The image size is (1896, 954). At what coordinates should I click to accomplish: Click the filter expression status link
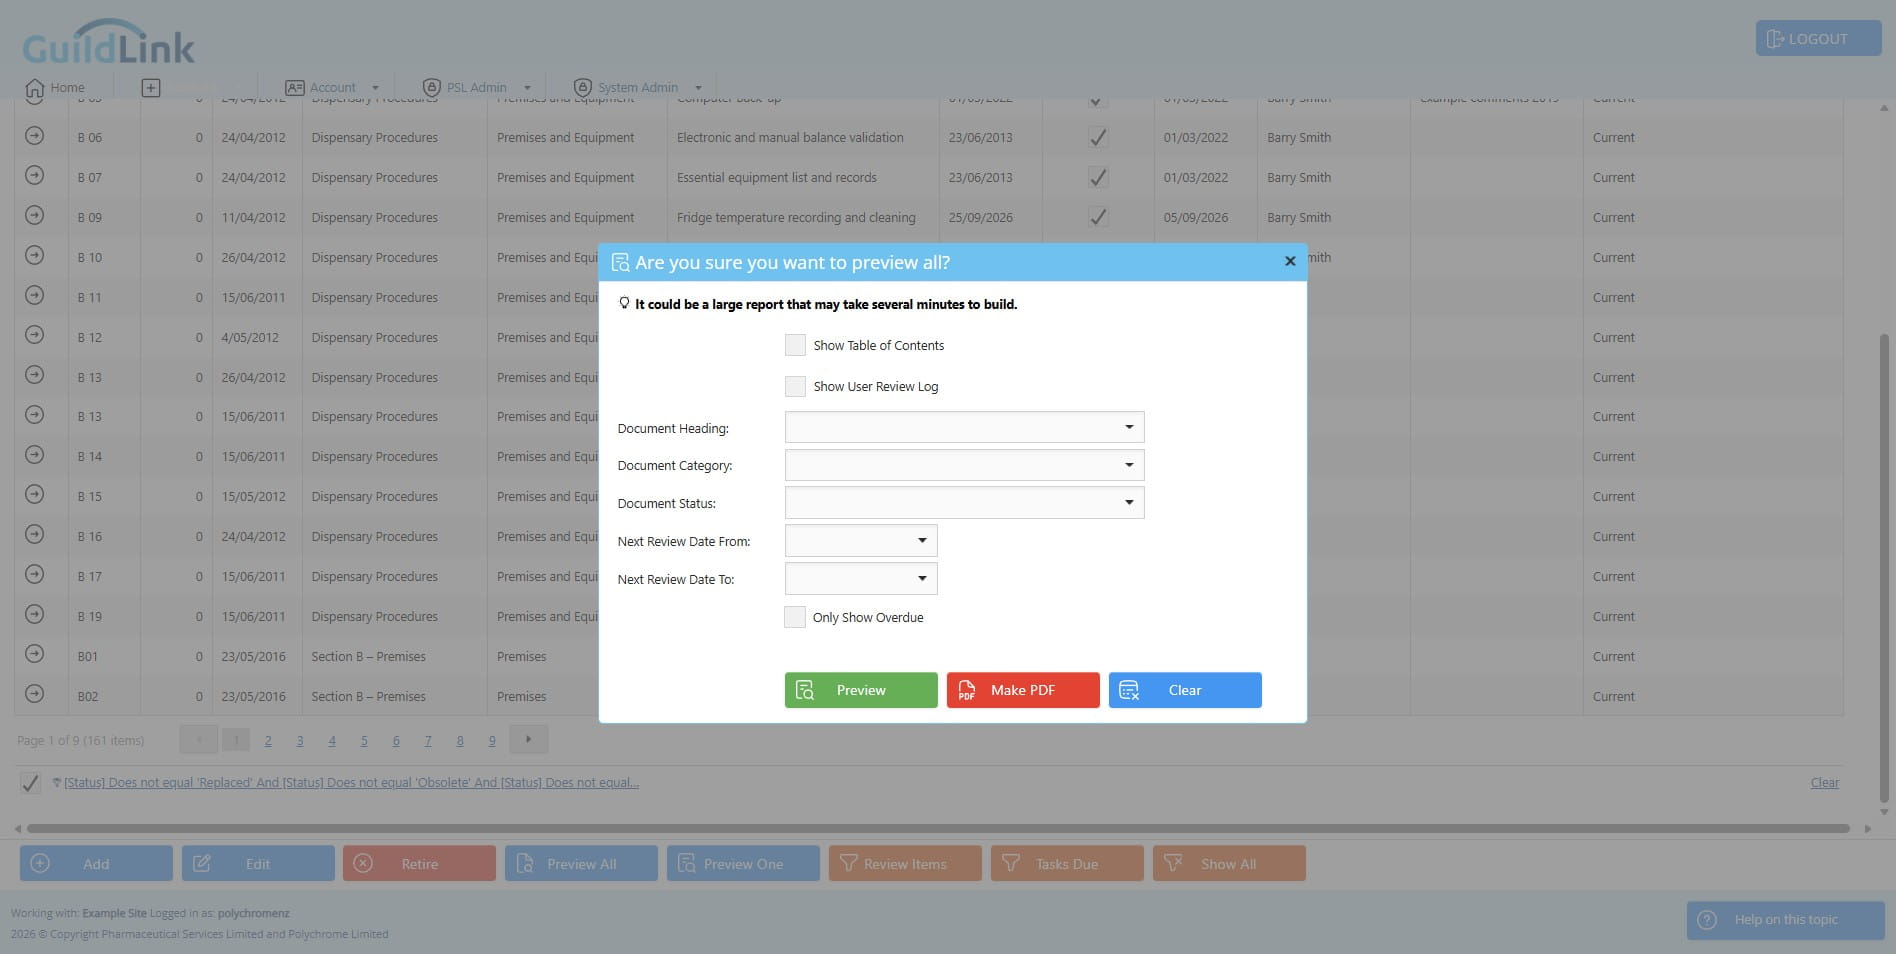(x=351, y=783)
